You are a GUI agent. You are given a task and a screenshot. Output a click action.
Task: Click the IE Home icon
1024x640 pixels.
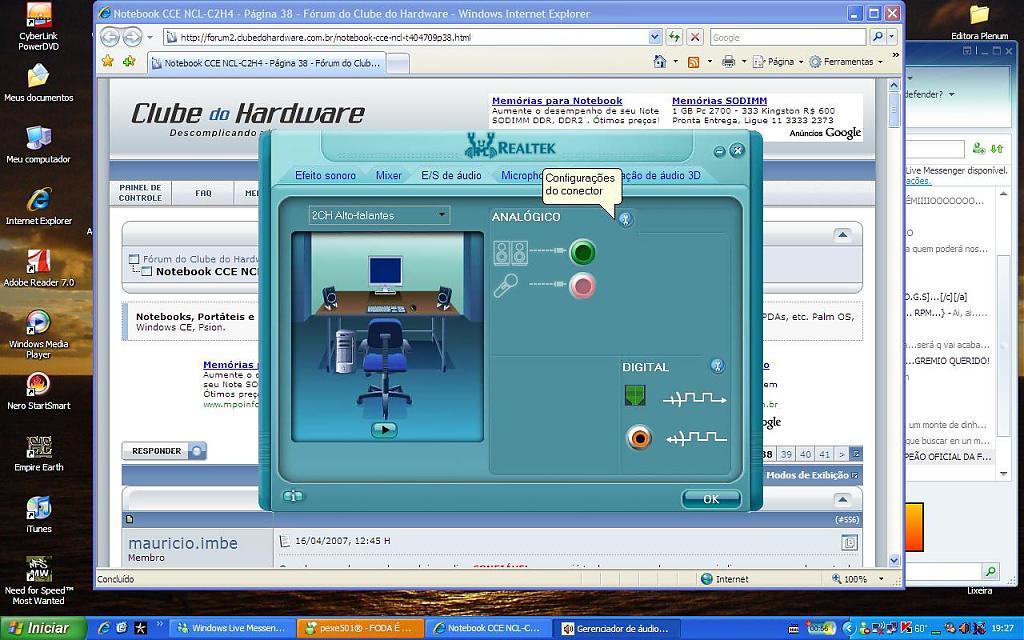tap(660, 61)
